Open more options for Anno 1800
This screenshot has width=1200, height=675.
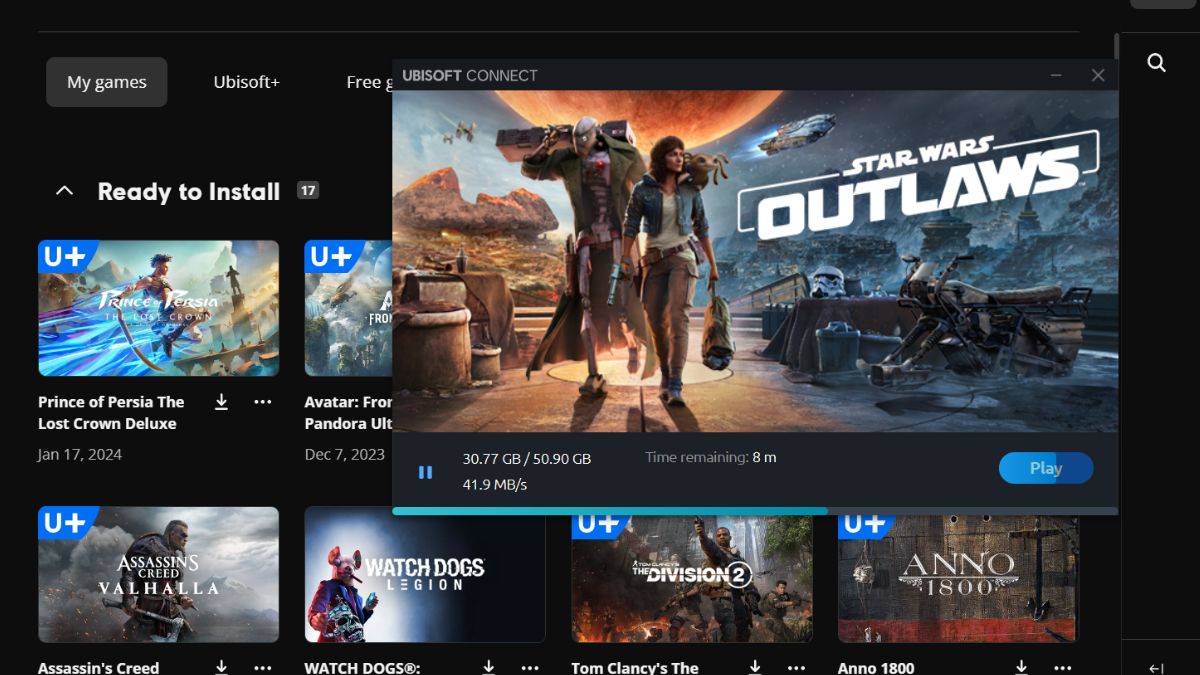coord(1063,667)
